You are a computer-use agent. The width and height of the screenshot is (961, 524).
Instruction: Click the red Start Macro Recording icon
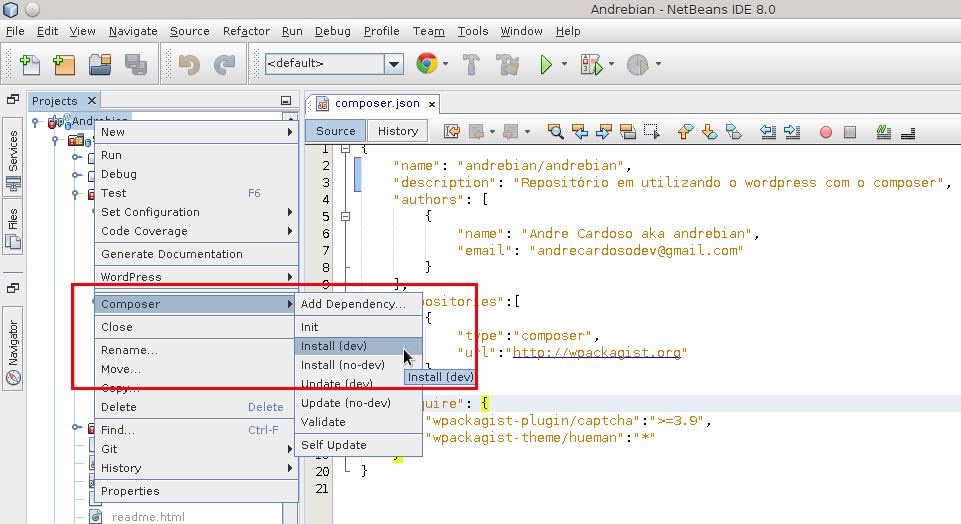pos(826,132)
